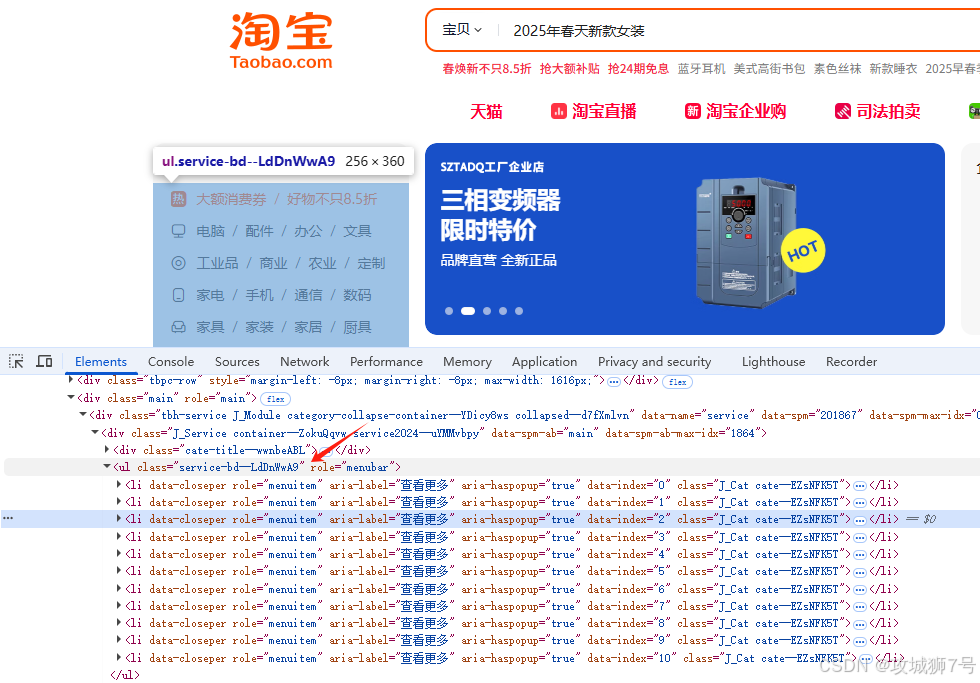Switch to the Elements tab
Image resolution: width=980 pixels, height=683 pixels.
pyautogui.click(x=101, y=361)
